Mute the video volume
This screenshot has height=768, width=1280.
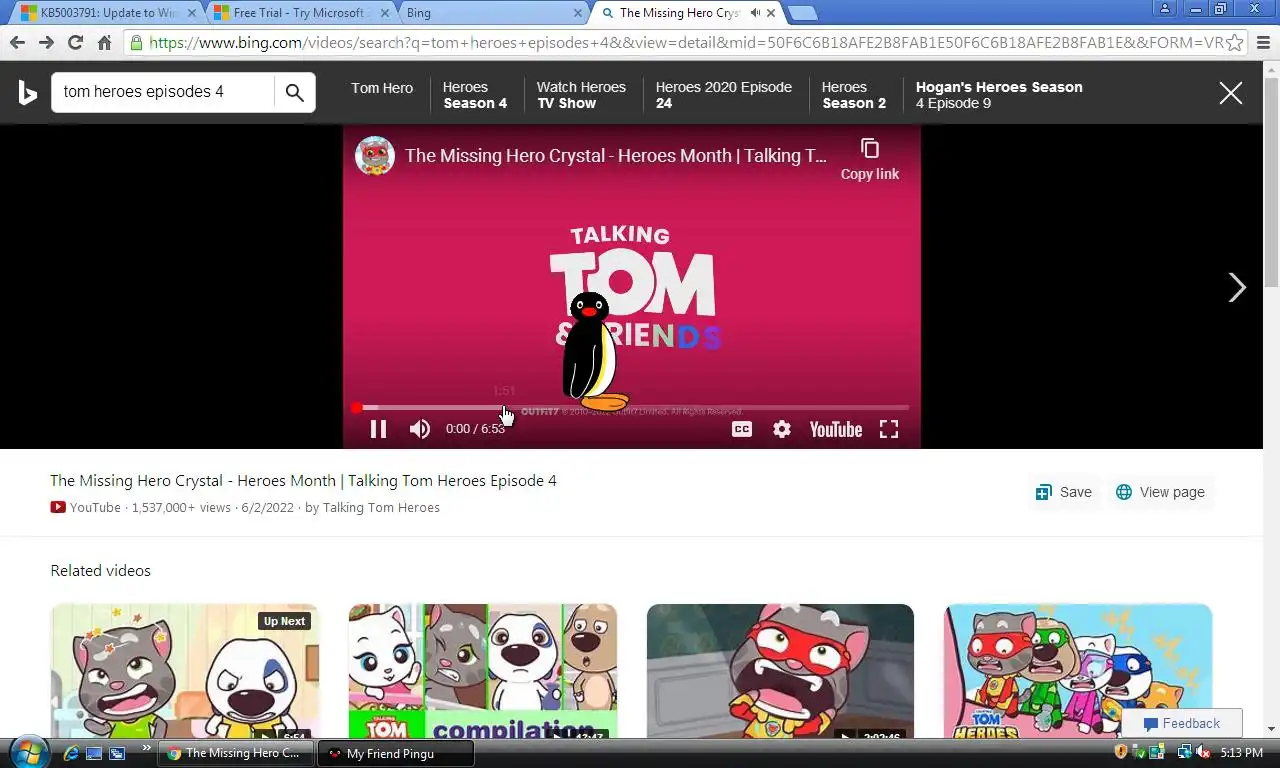click(x=420, y=429)
